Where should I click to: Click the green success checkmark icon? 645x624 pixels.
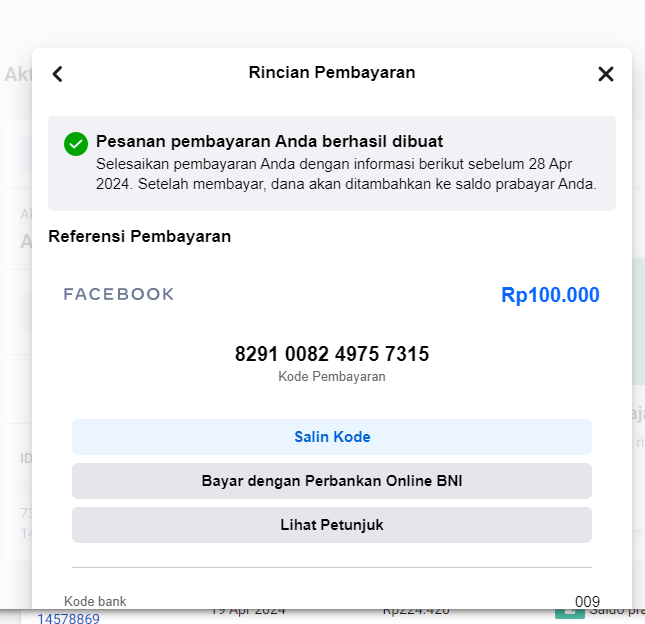pos(76,144)
